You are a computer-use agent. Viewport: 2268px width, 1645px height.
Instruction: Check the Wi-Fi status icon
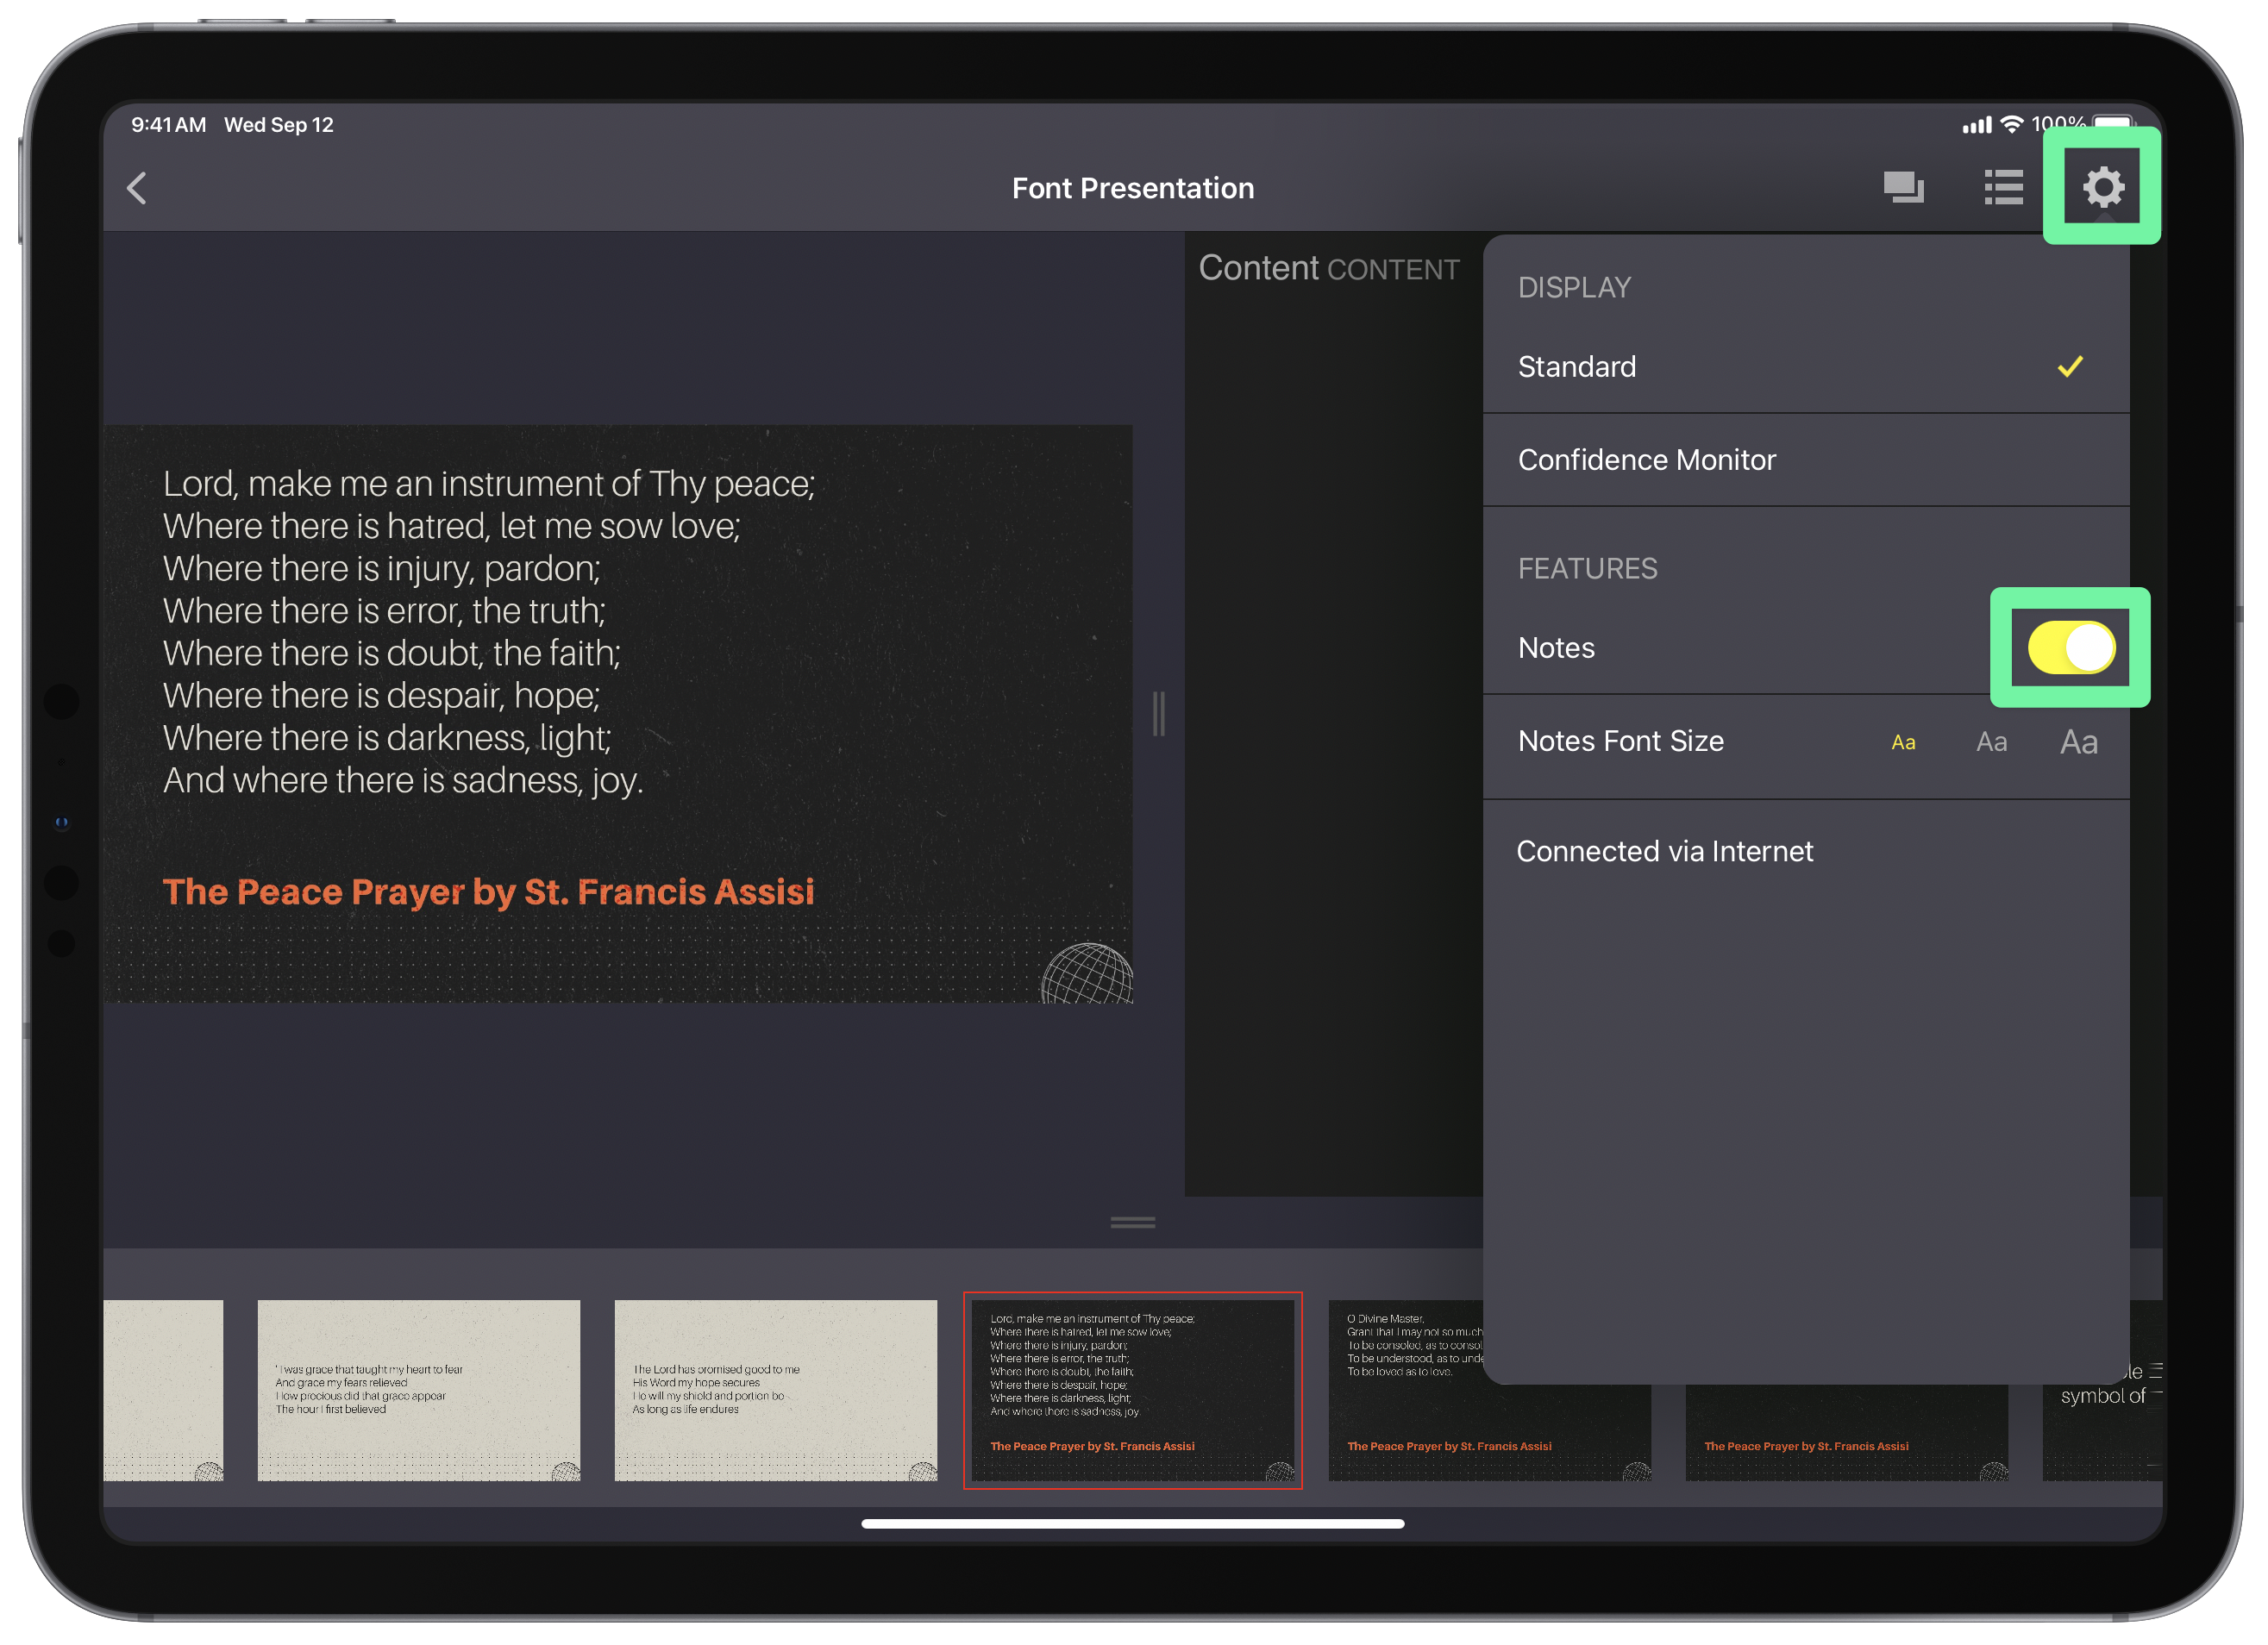(x=2011, y=124)
